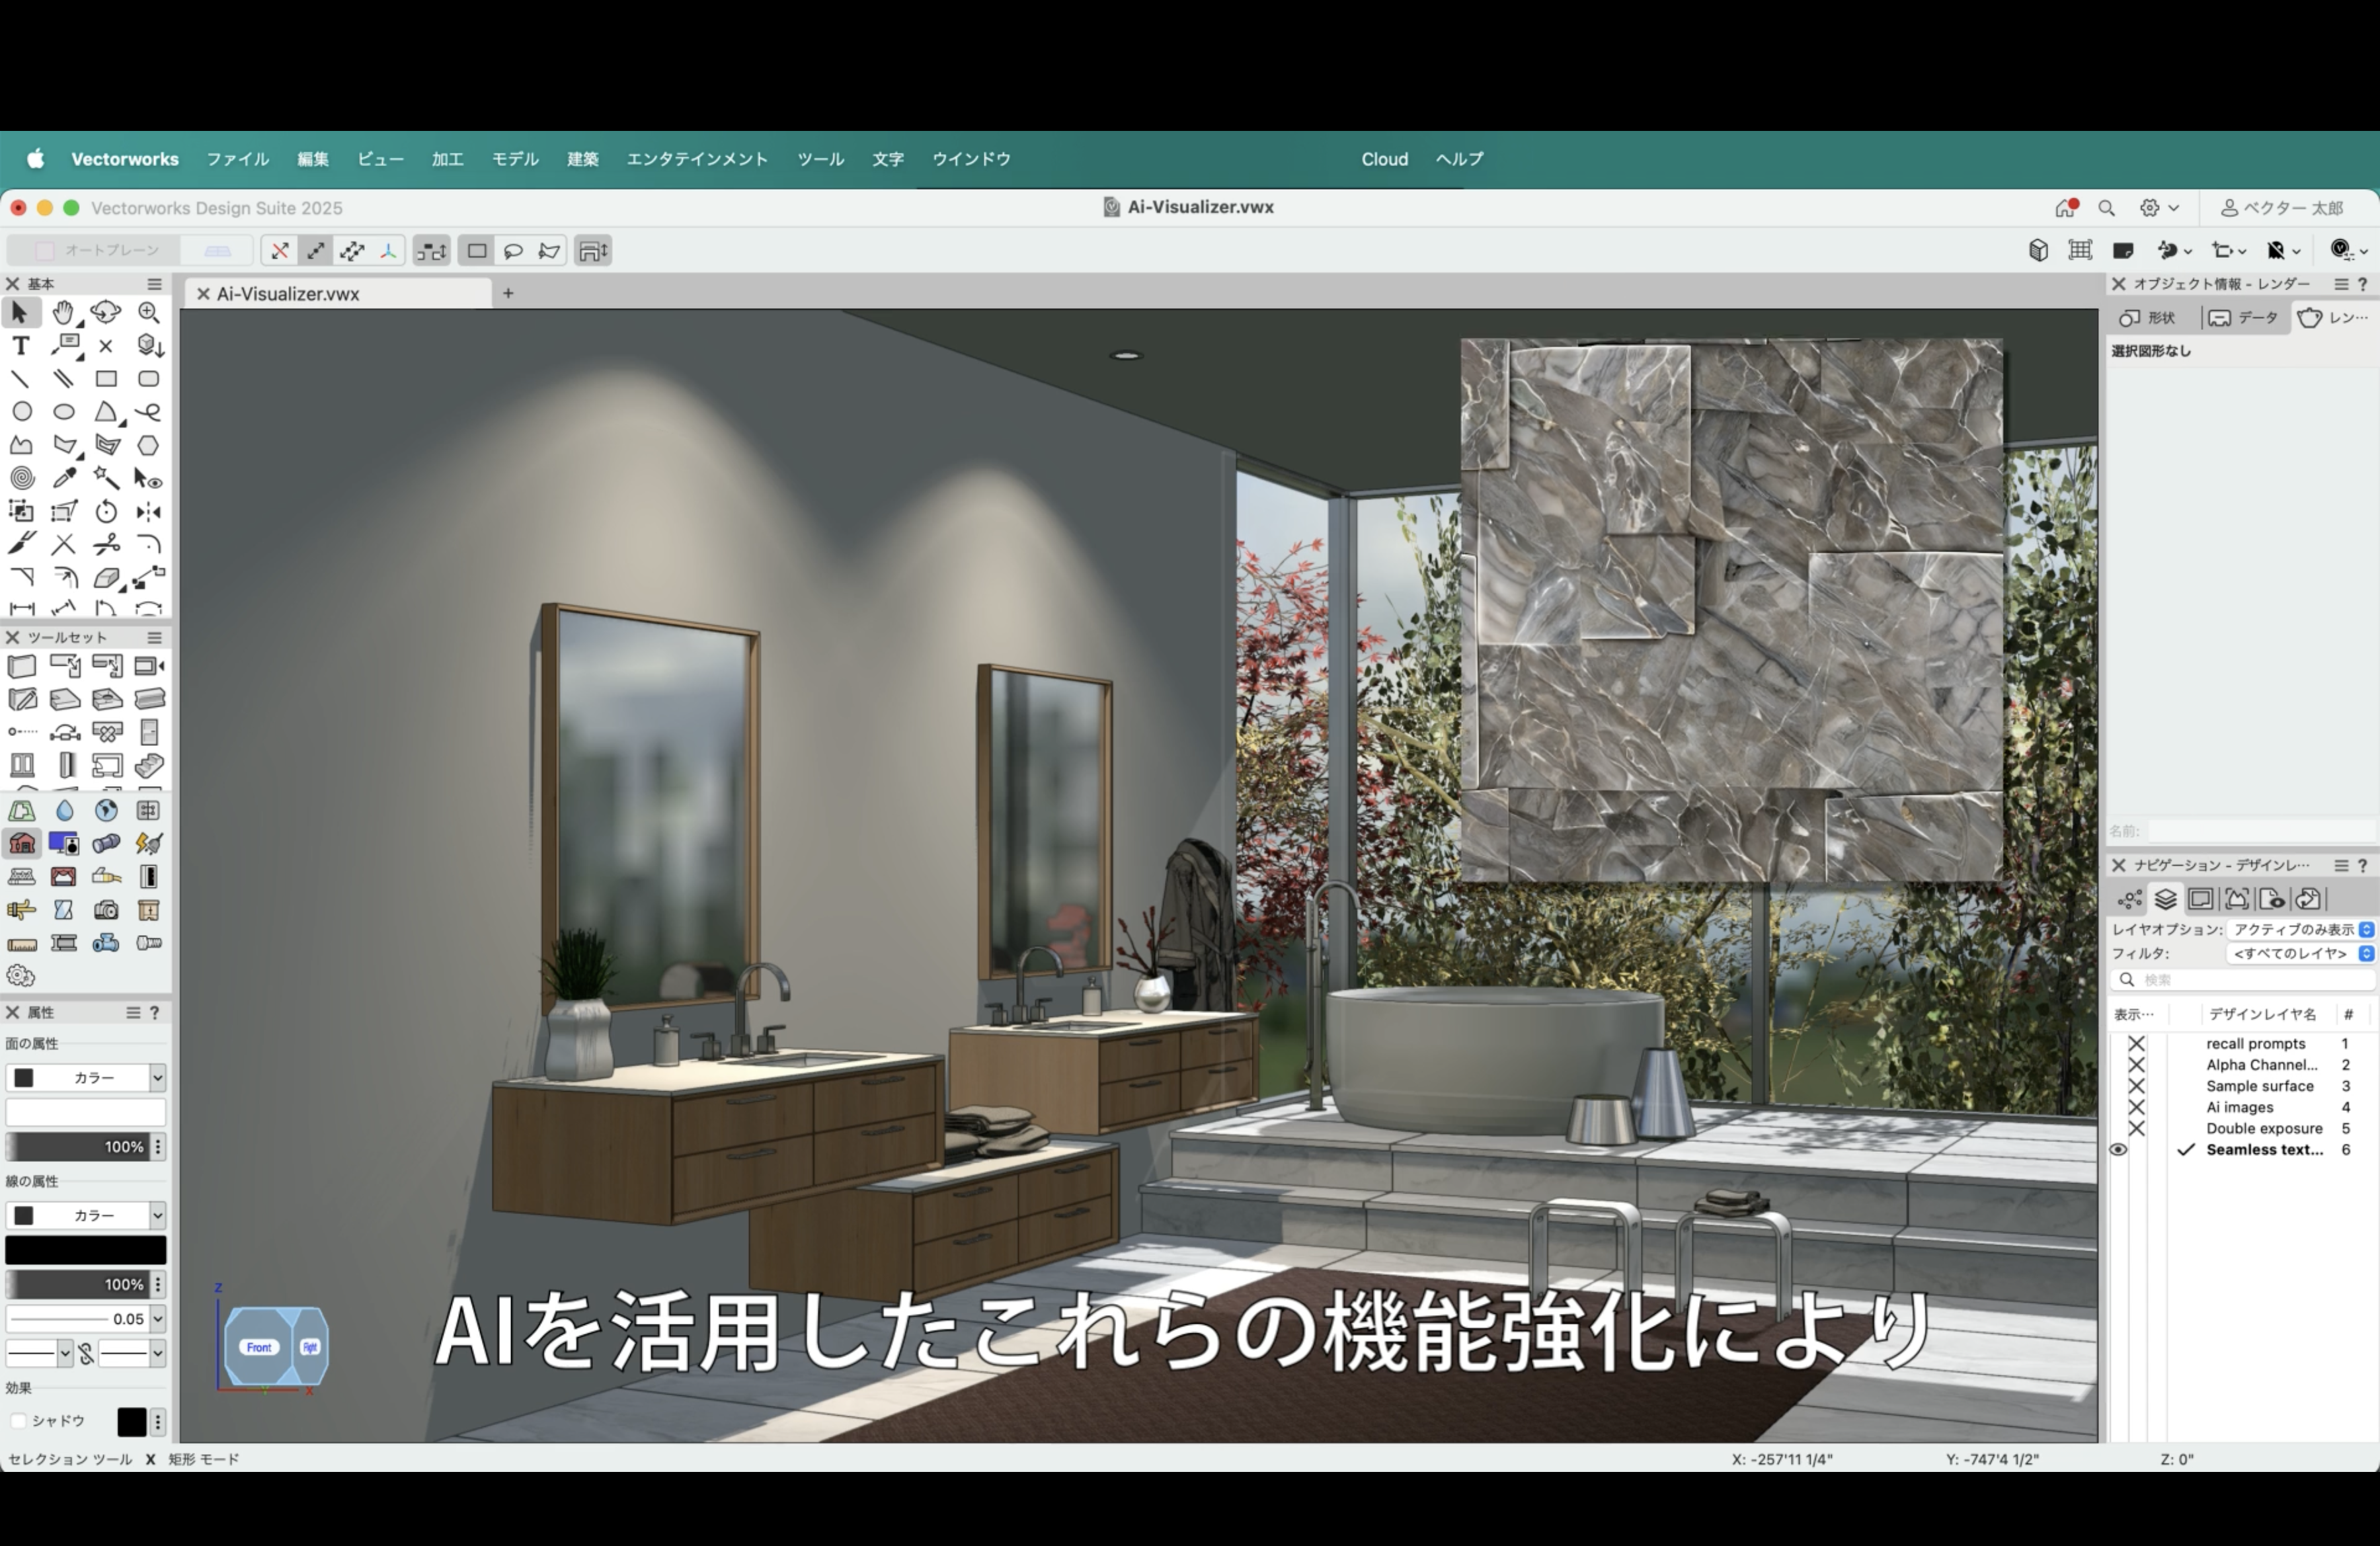Open pen style カラー dropdown
2380x1546 pixels.
(85, 1215)
